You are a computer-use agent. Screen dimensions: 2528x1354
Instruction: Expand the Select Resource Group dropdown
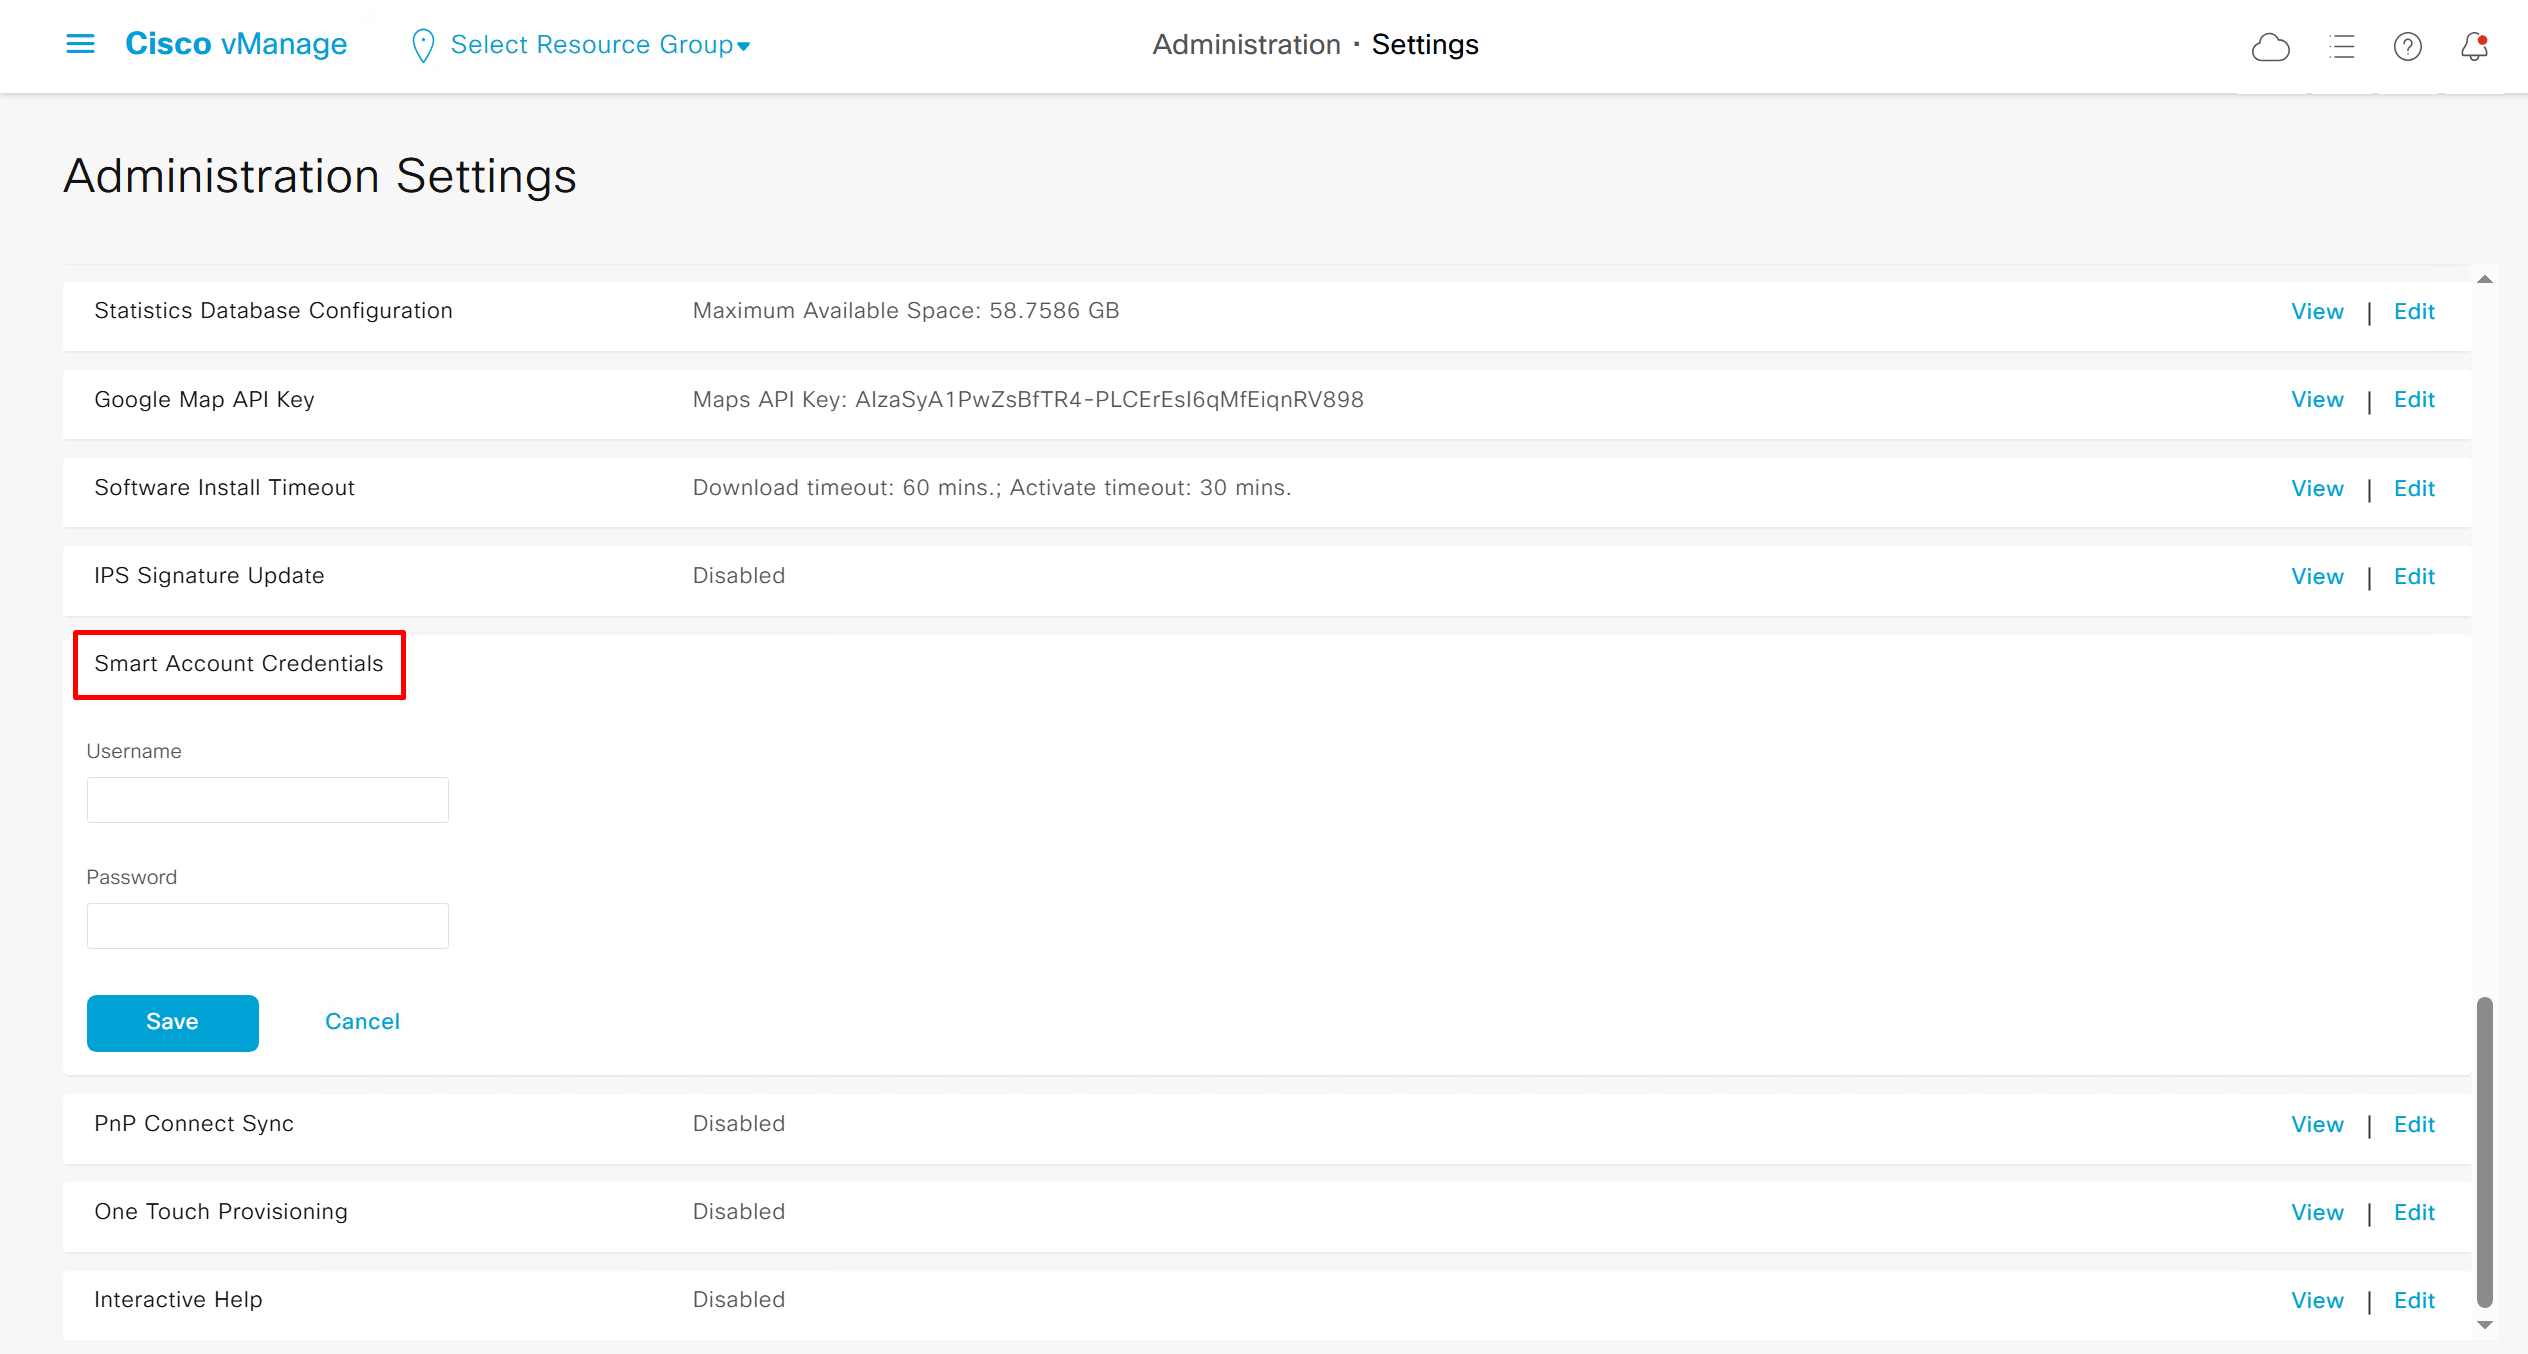click(x=600, y=45)
